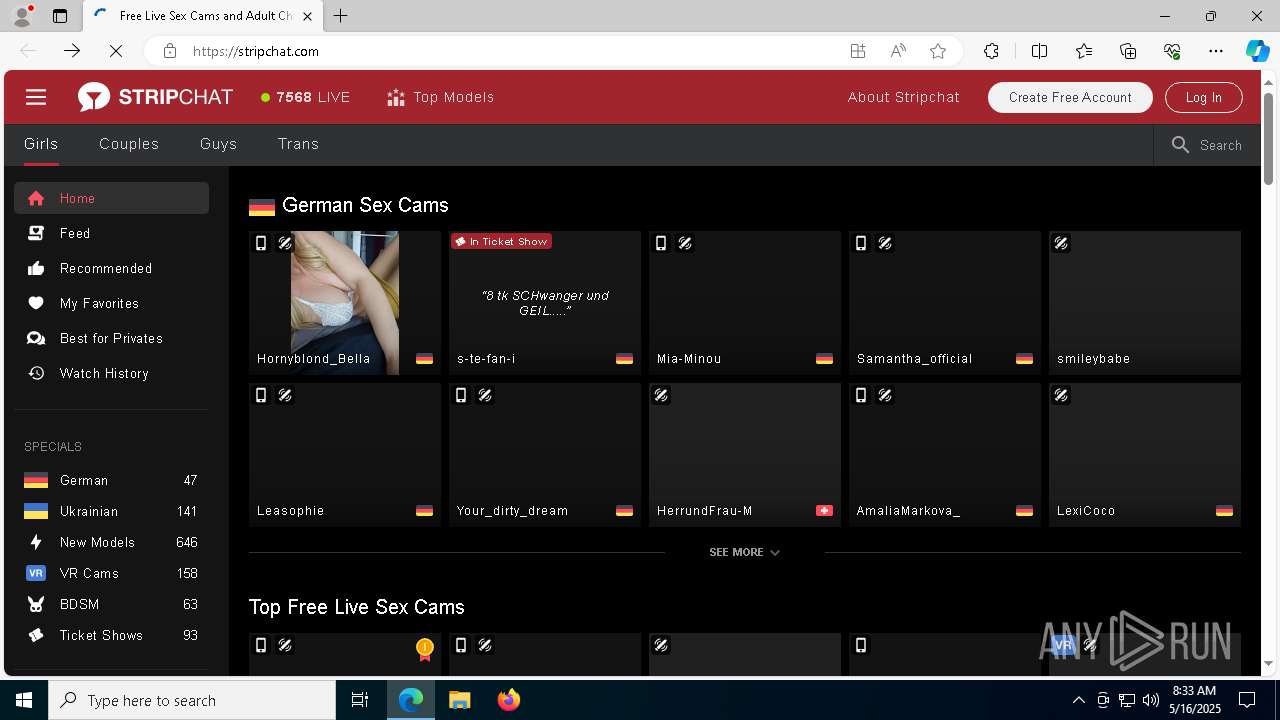Click the browser Forward arrow

[x=72, y=51]
